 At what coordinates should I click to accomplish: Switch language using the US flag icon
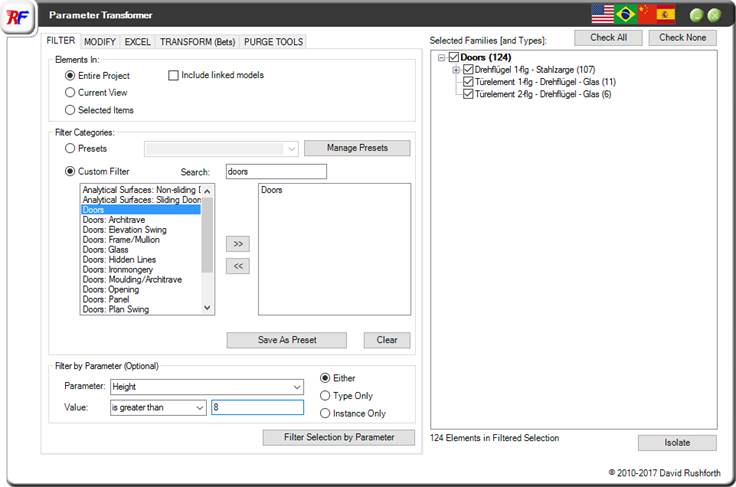pos(603,14)
